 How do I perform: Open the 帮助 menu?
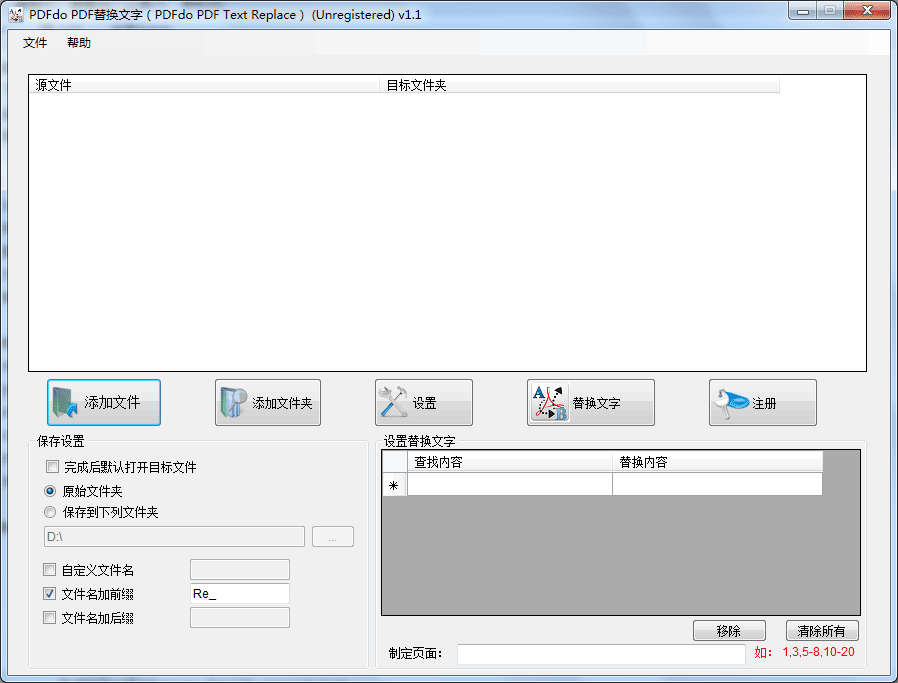click(78, 43)
